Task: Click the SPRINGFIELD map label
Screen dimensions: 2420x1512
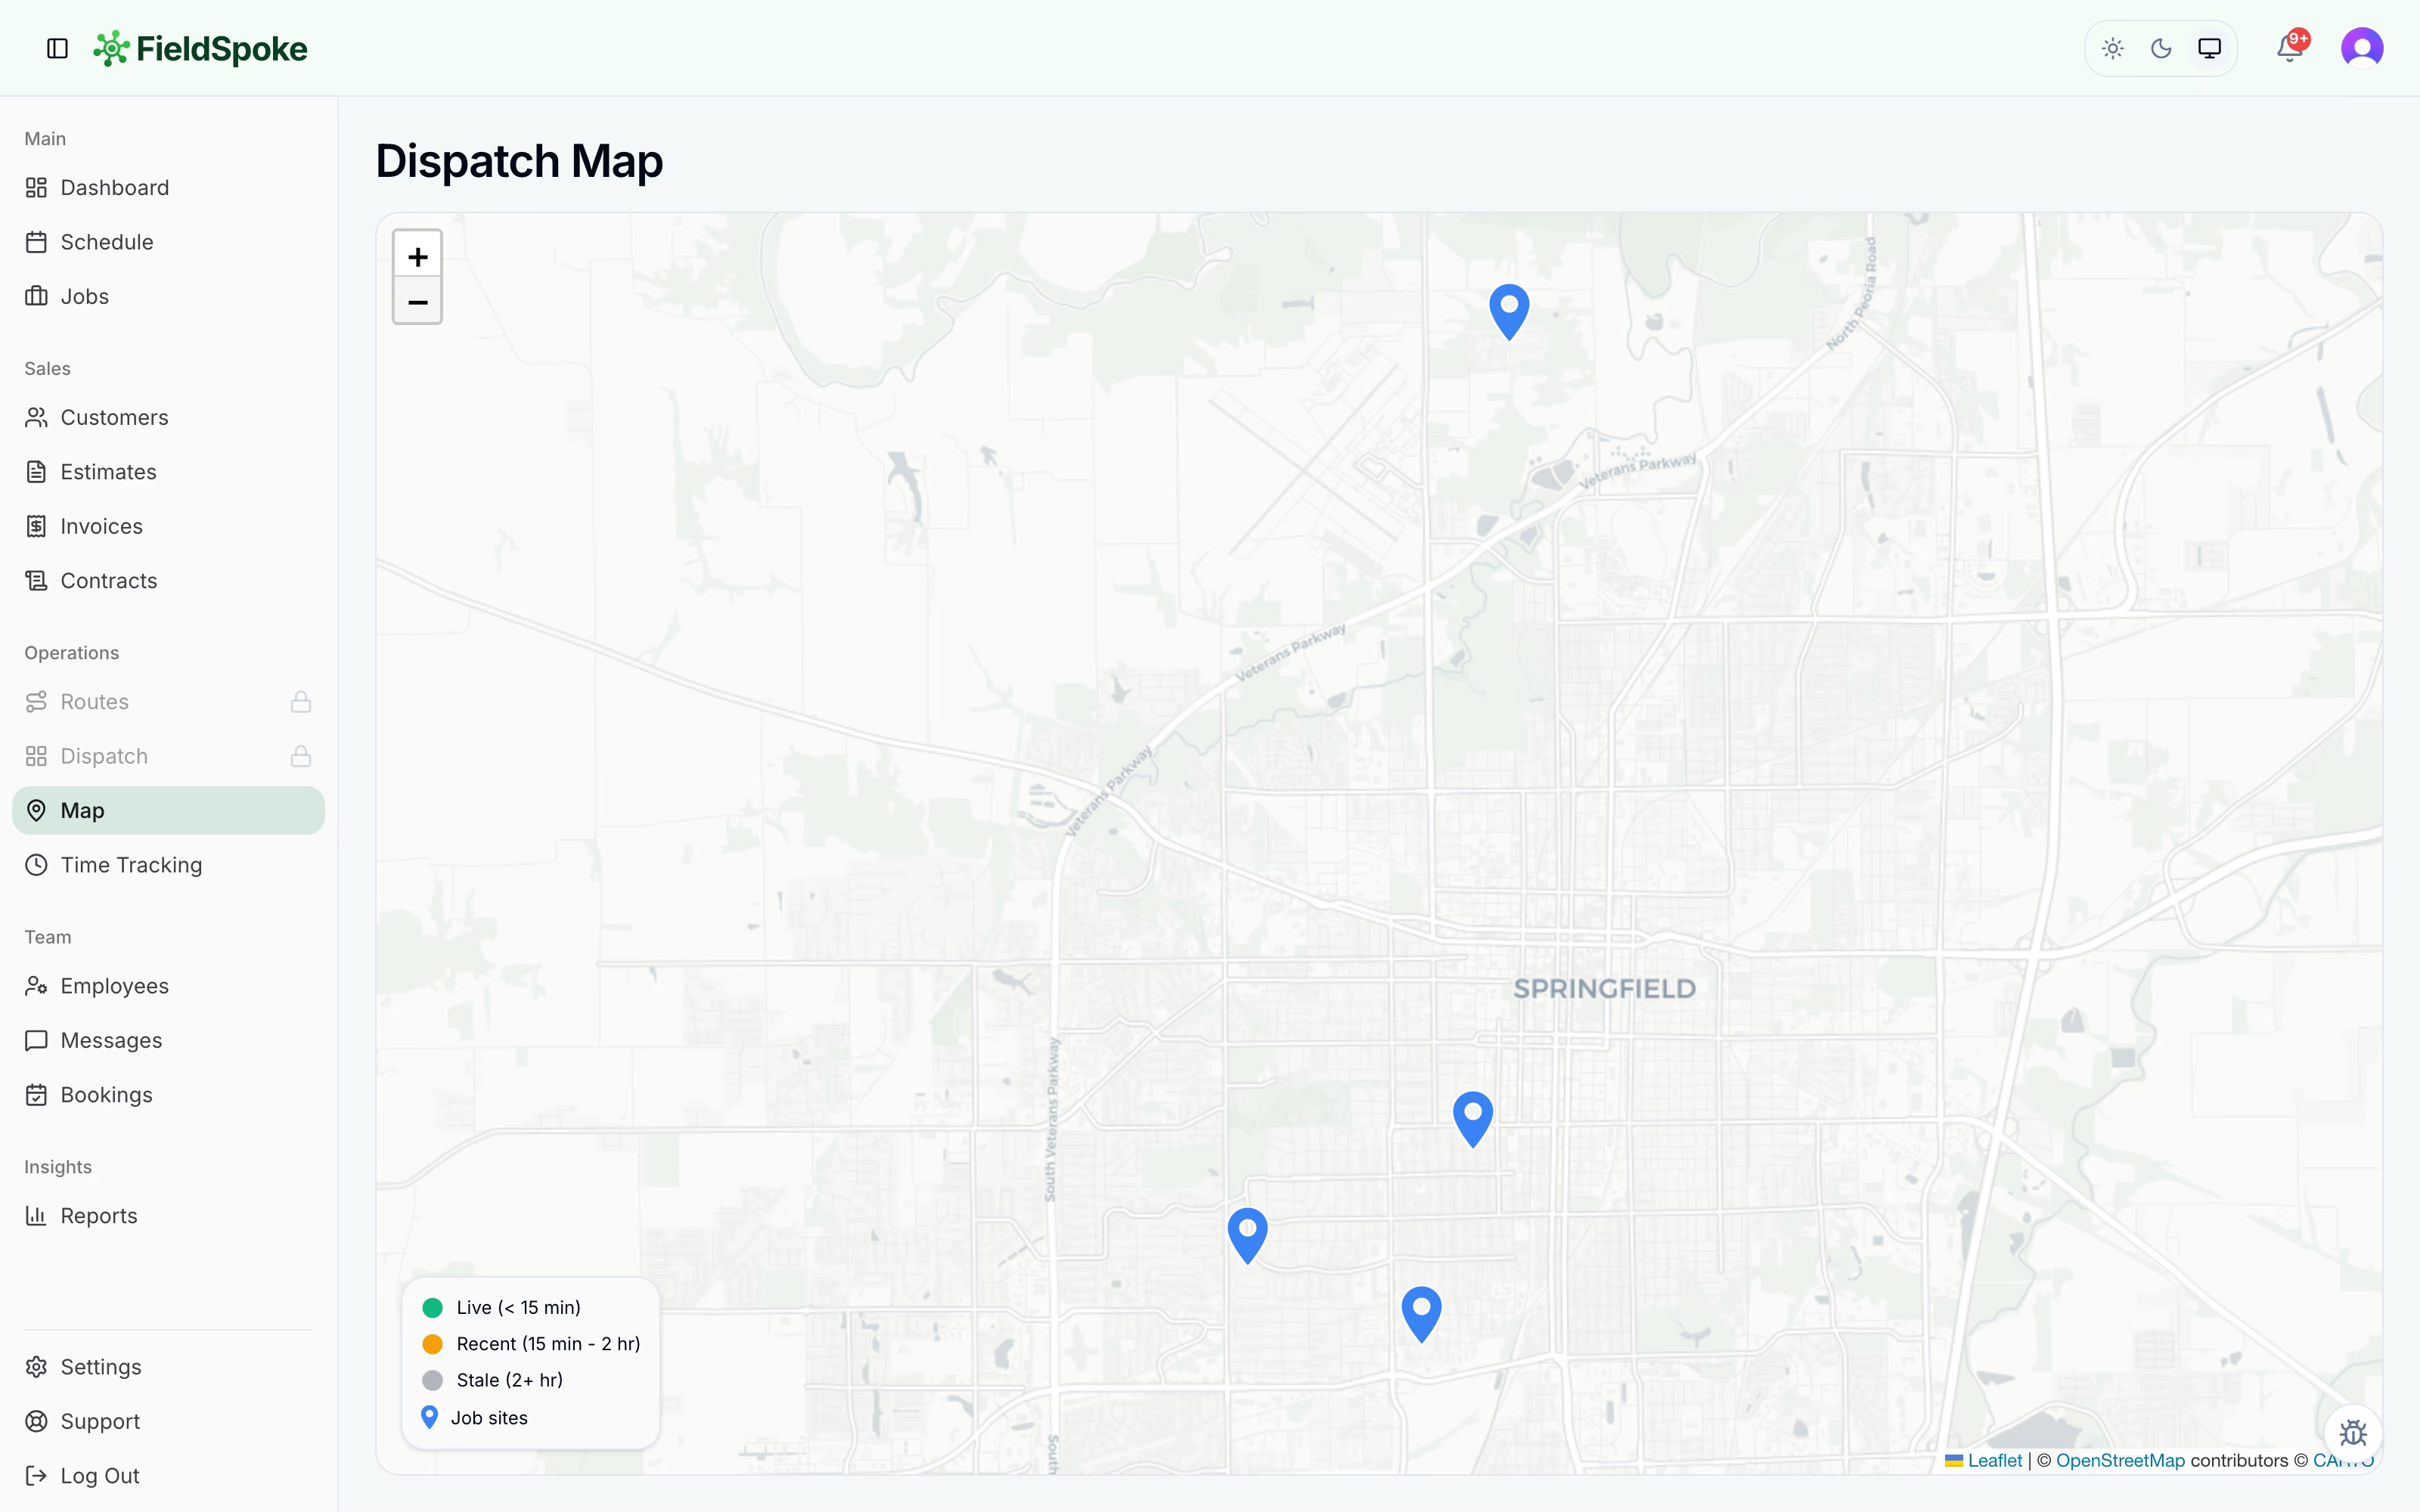Action: pyautogui.click(x=1604, y=989)
